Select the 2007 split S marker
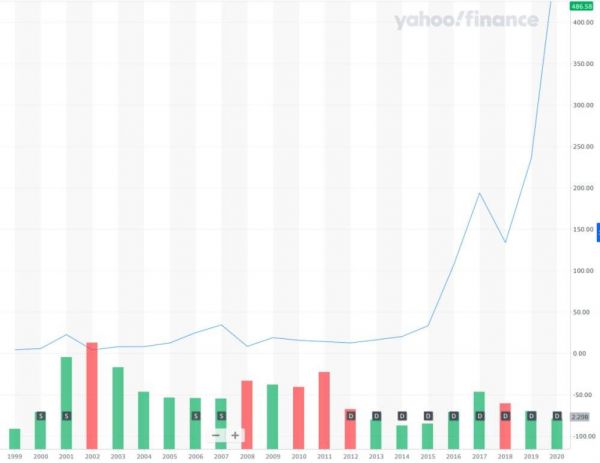 coord(221,415)
